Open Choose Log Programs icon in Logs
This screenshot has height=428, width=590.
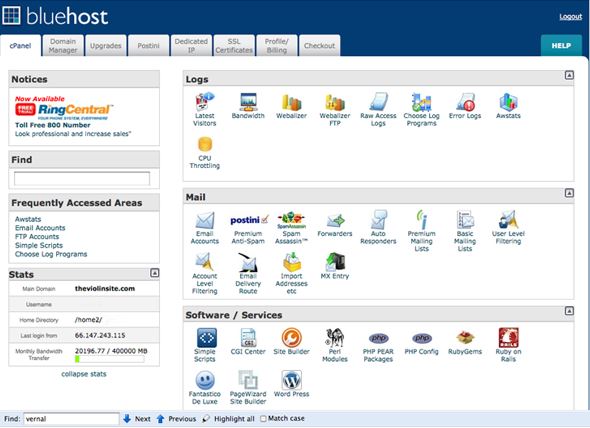(421, 102)
